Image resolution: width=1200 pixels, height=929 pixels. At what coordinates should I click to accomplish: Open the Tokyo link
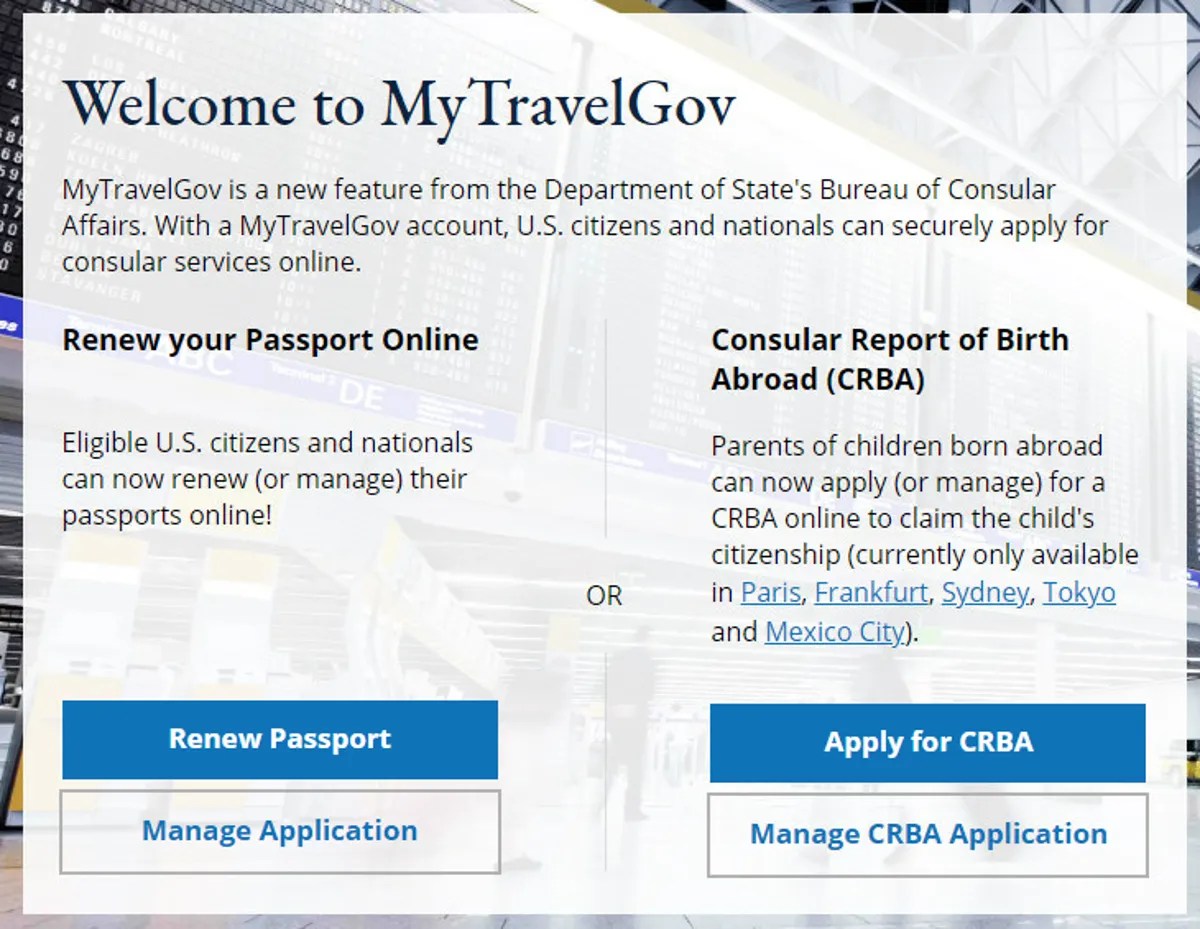click(1079, 592)
